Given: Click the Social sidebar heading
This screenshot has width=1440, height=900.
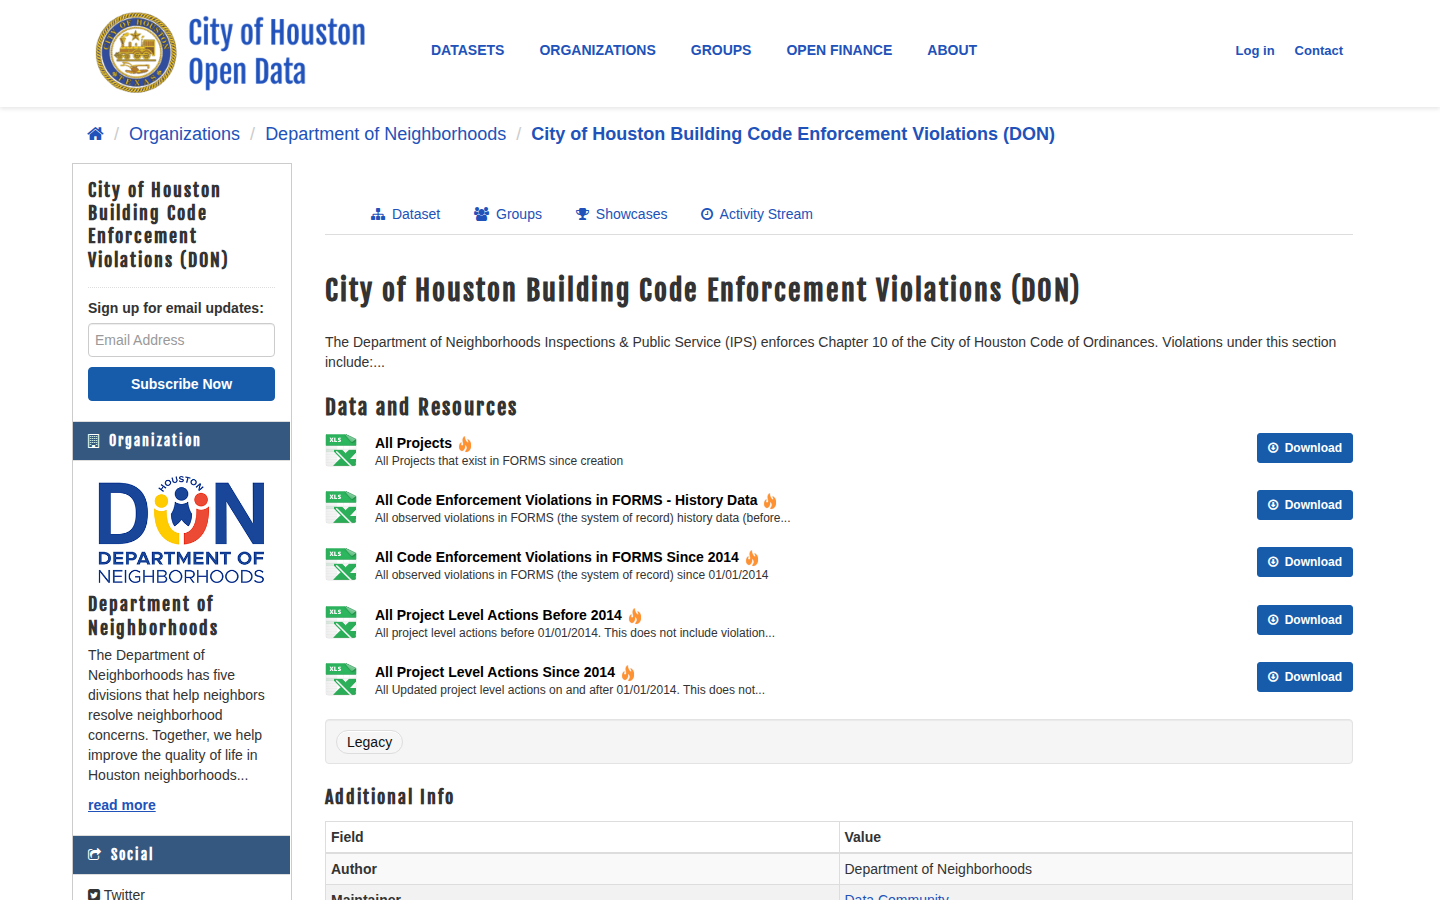Looking at the screenshot, I should 181,855.
